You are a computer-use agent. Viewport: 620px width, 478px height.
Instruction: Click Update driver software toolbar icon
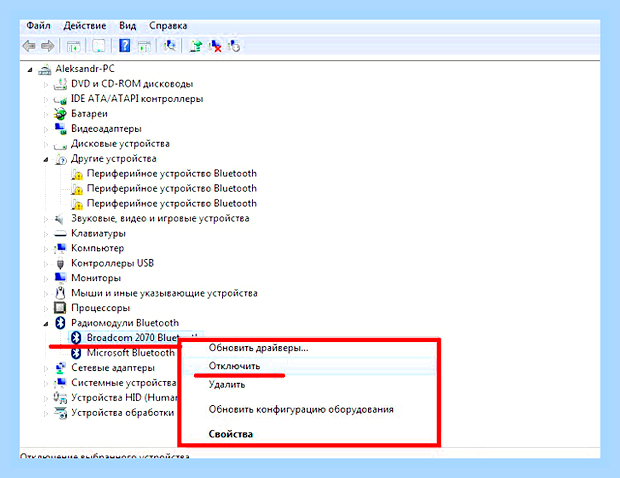[196, 46]
